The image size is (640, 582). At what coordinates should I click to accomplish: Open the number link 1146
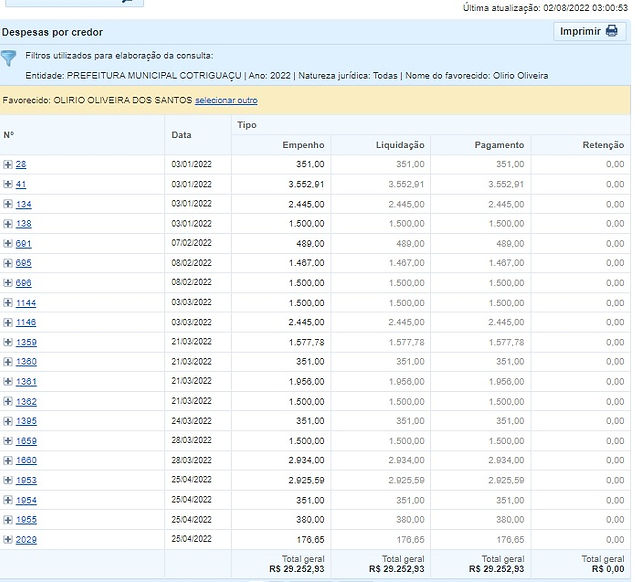coord(26,322)
